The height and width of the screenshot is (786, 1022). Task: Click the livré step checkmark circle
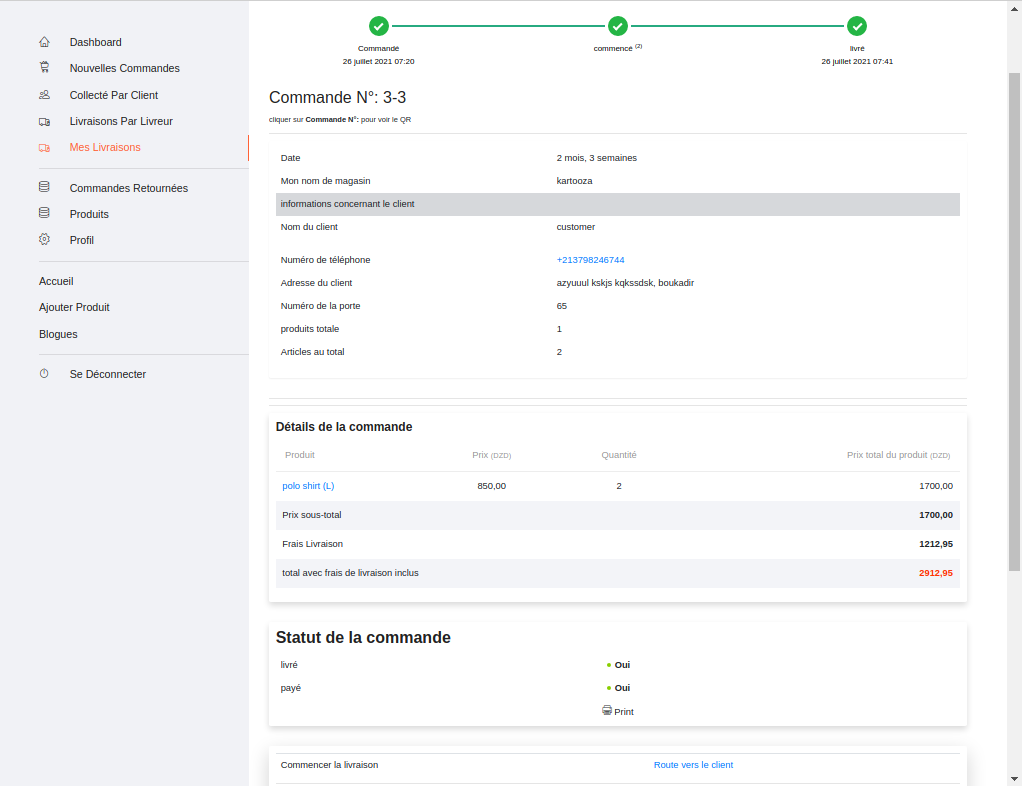coord(857,26)
